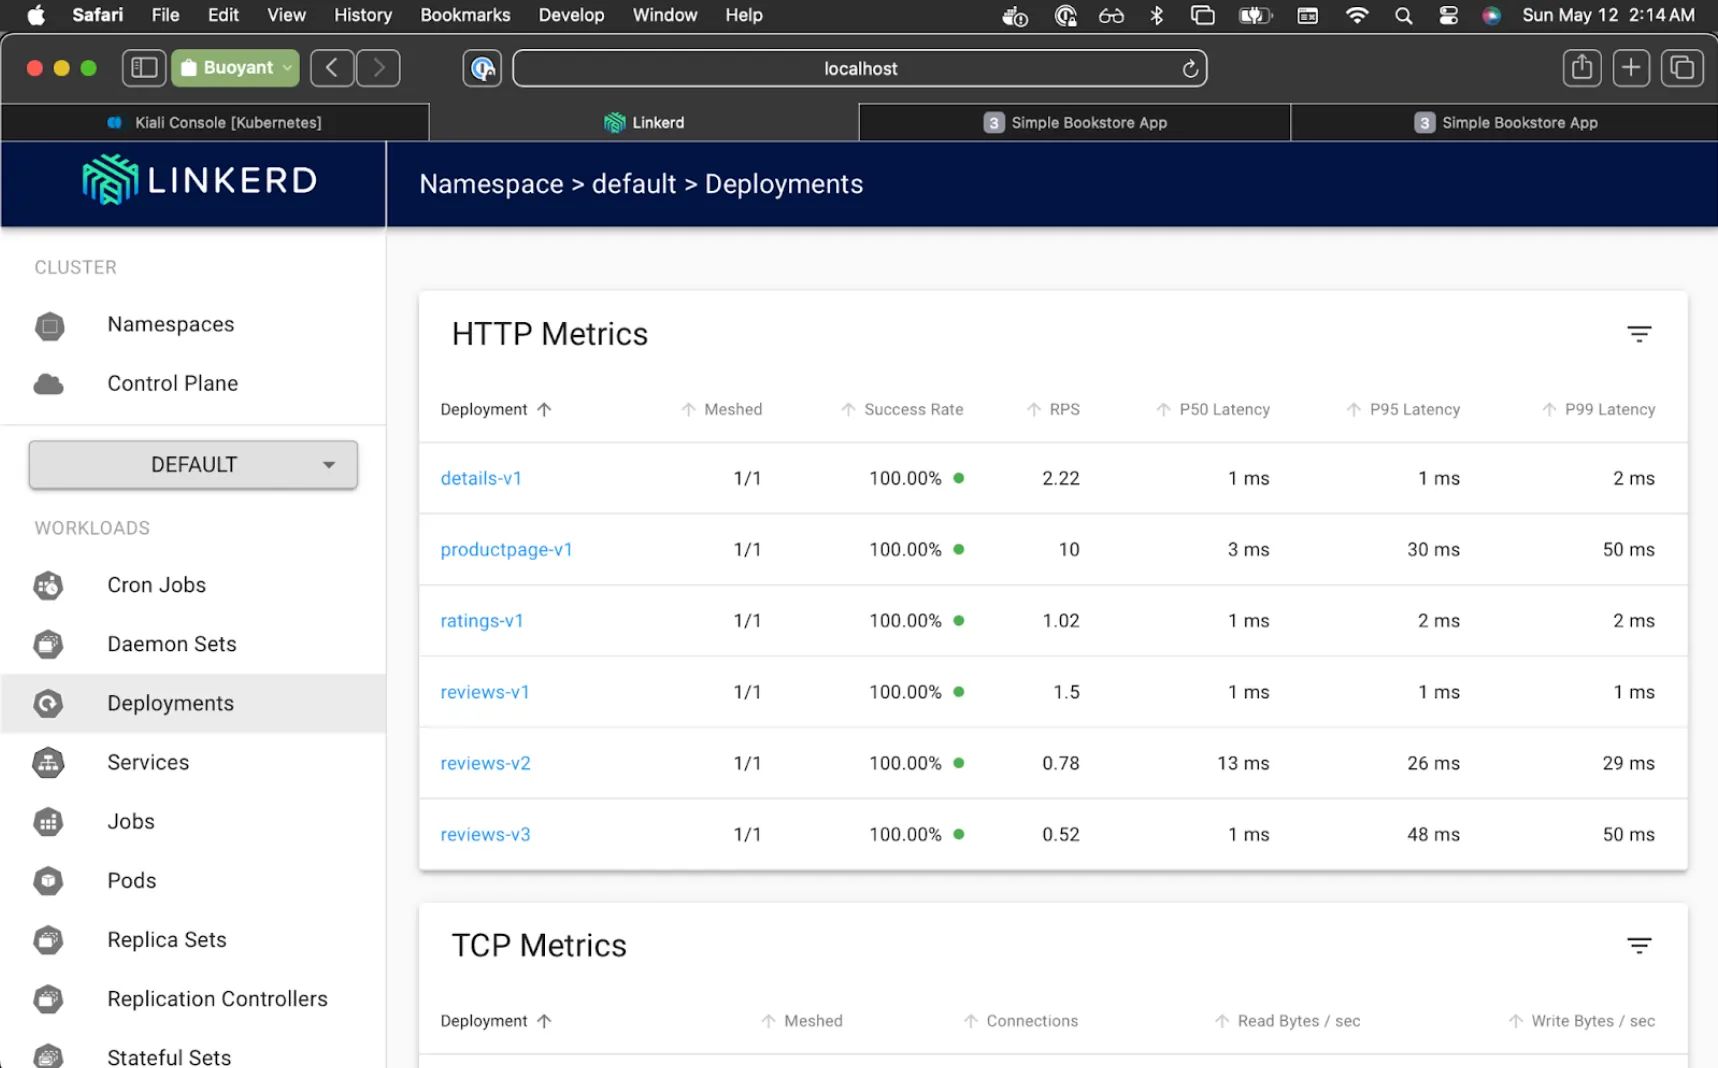
Task: Switch to Kiali Console tab
Action: (215, 123)
